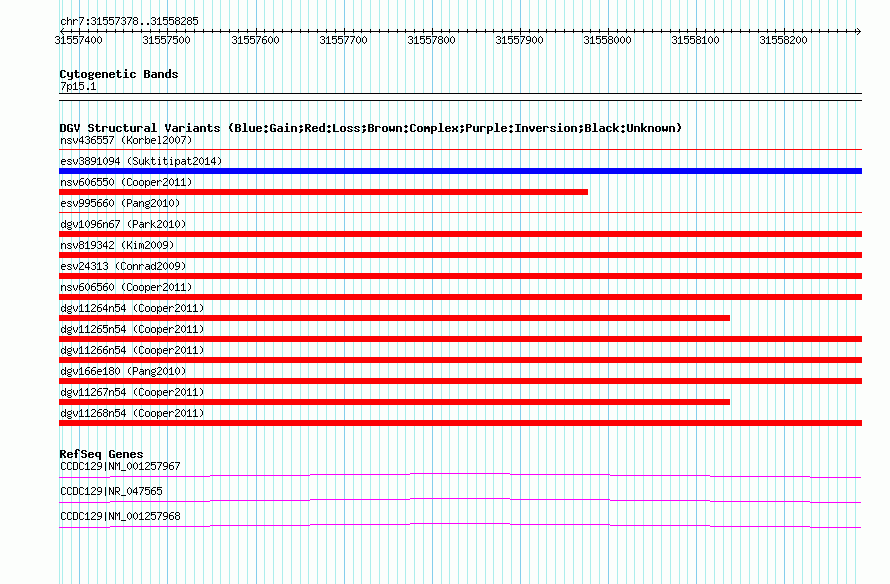Screen dimensions: 890x584
Task: Open dgv11266n54 (Cooper2011) label
Action: coord(132,350)
